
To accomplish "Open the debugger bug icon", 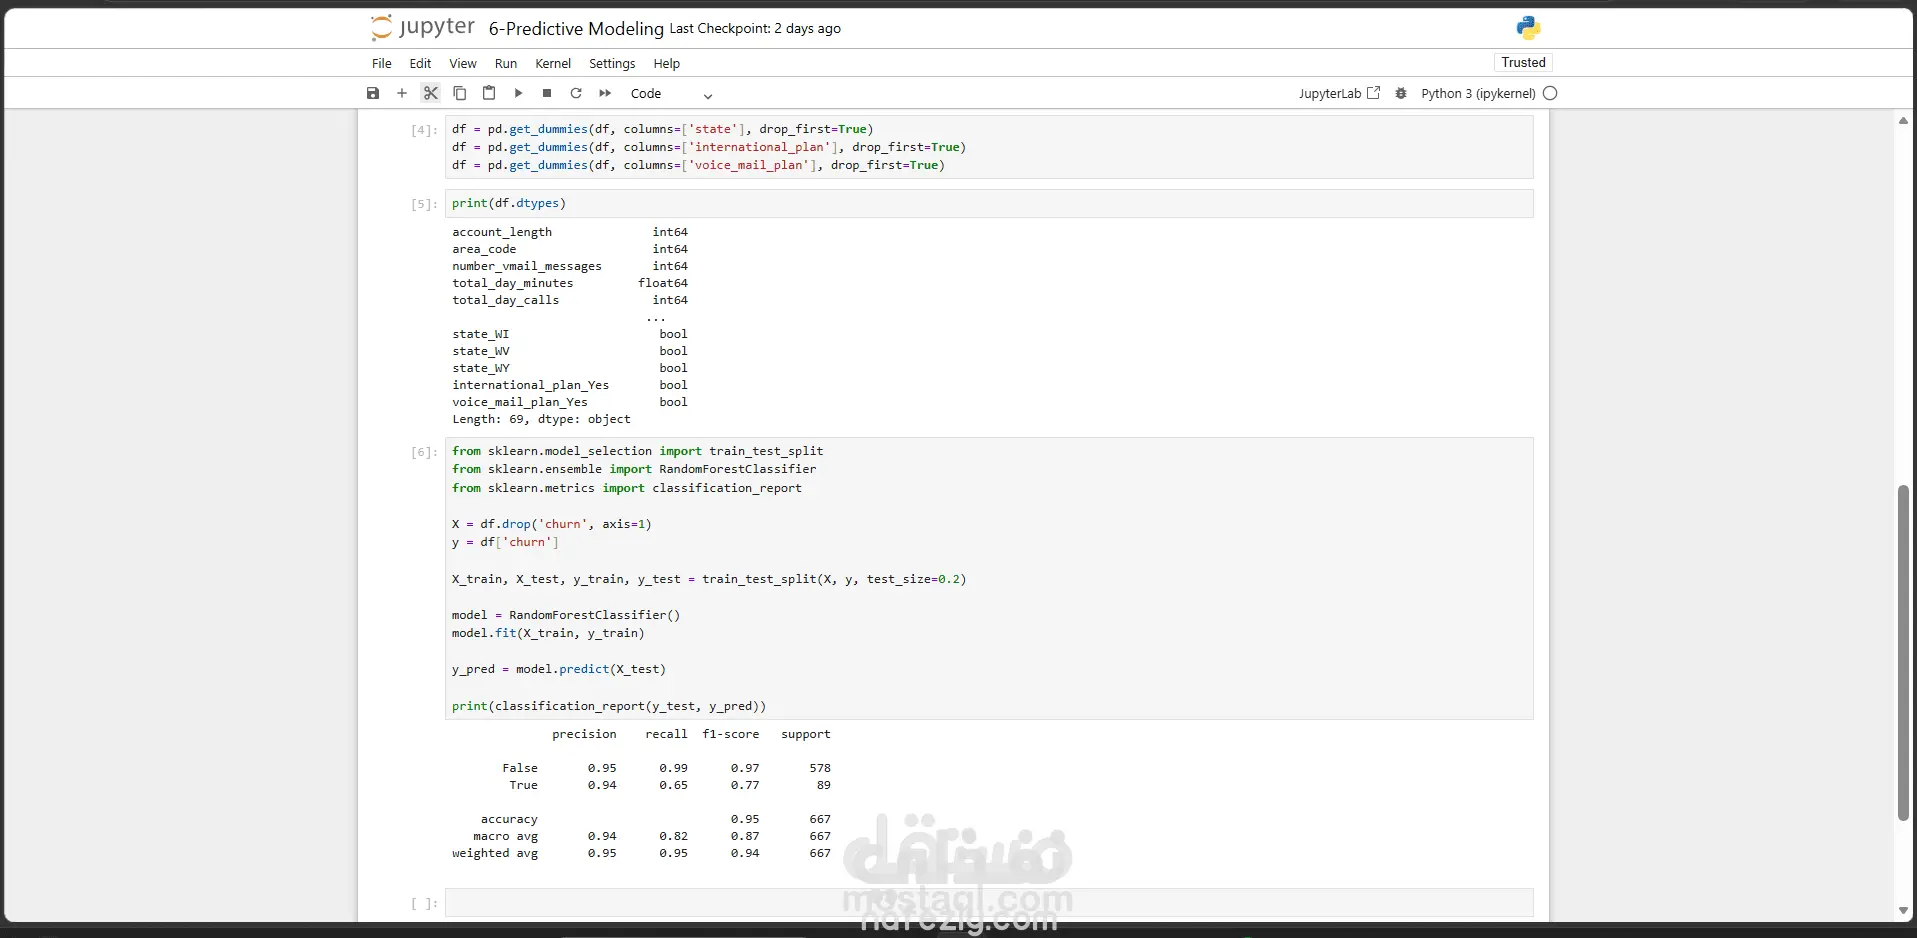I will coord(1401,93).
